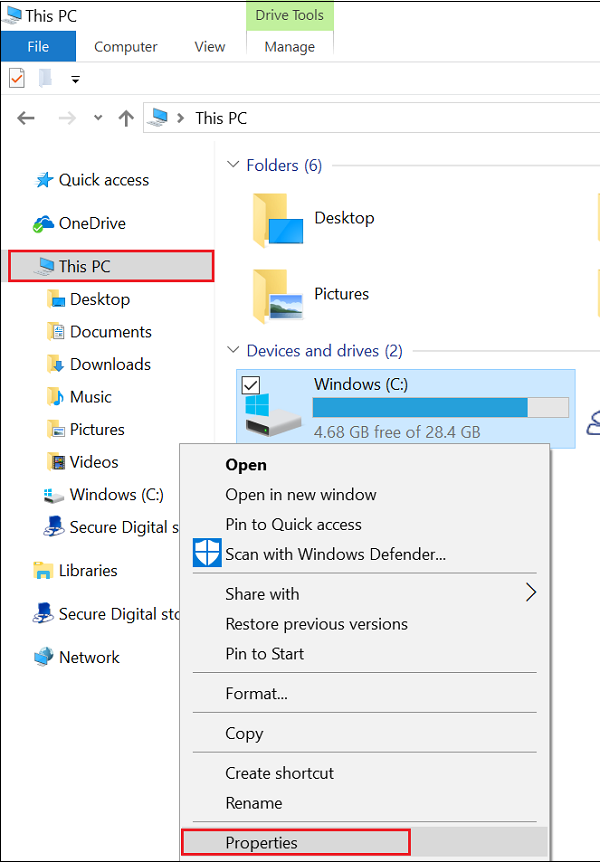Select Format... in the context menu
Screen dimensions: 600x862
(256, 693)
